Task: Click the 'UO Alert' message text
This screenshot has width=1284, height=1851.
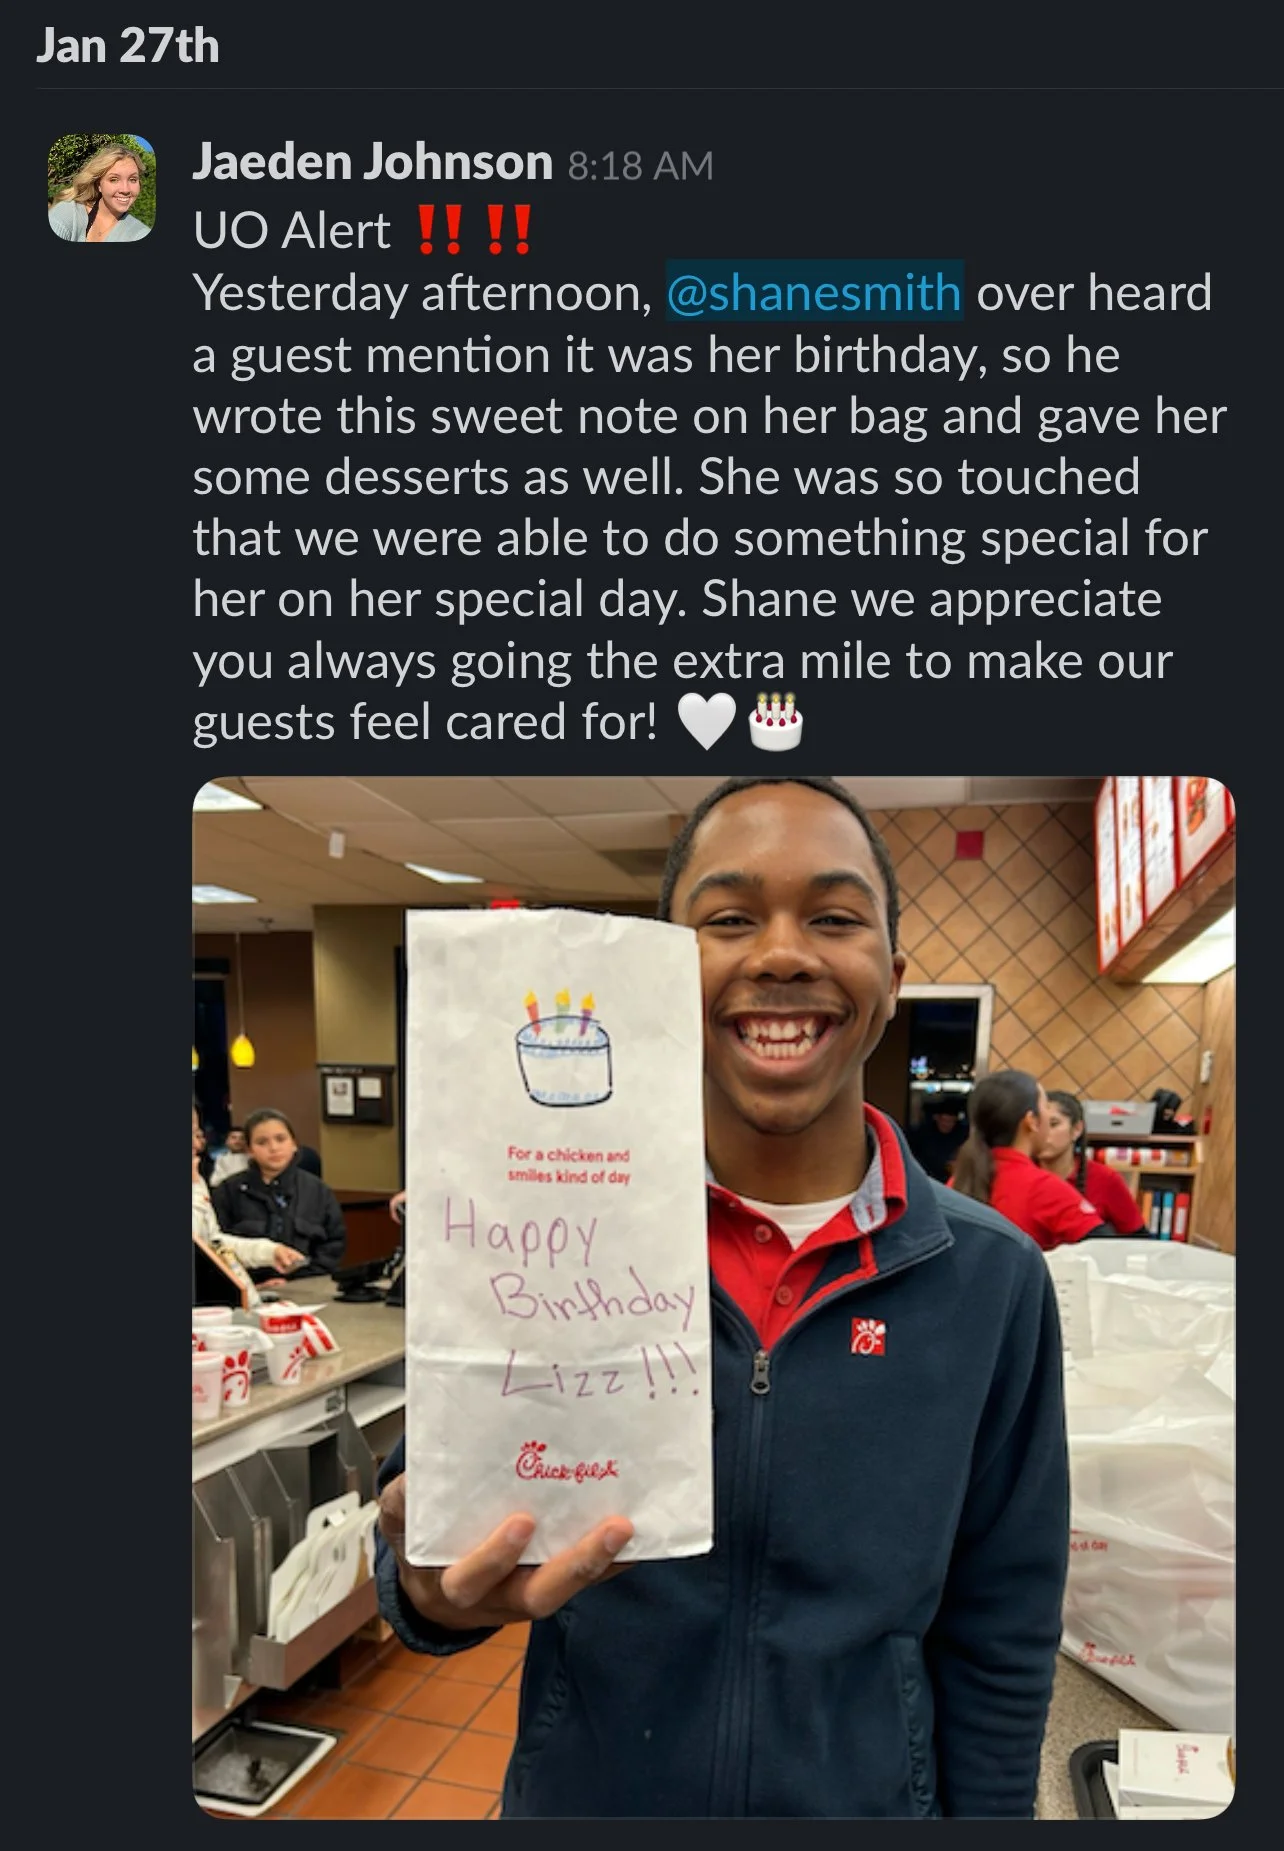Action: pyautogui.click(x=291, y=231)
